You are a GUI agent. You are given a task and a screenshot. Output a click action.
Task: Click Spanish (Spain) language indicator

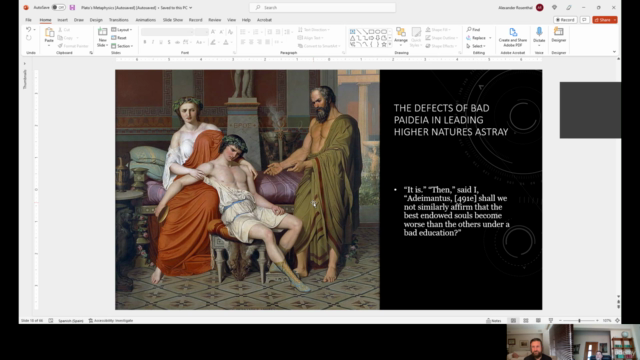[x=71, y=320]
